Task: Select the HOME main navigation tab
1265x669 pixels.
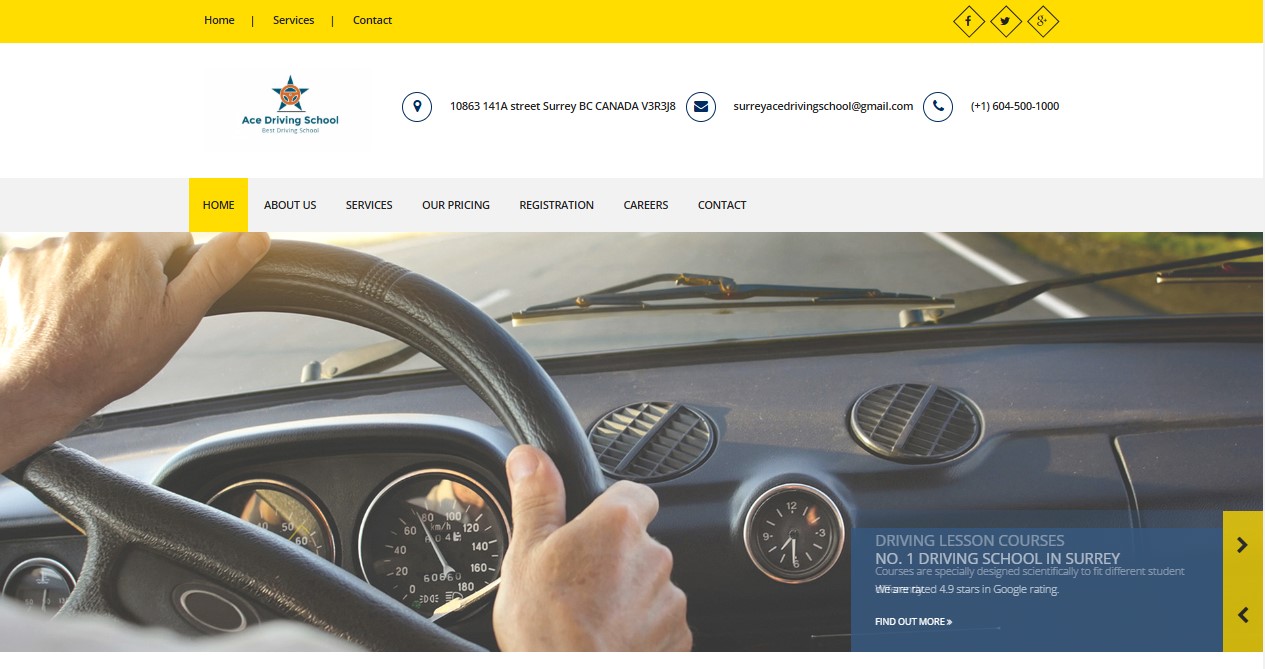Action: [x=218, y=205]
